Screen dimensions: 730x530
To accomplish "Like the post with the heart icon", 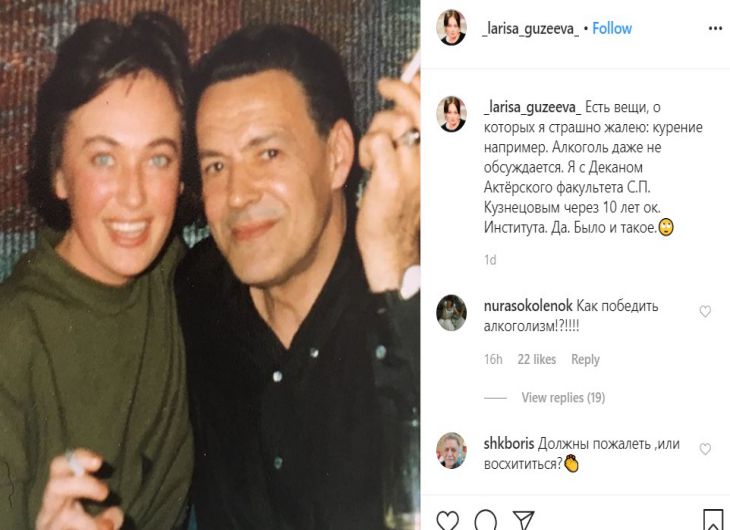I will click(x=448, y=520).
